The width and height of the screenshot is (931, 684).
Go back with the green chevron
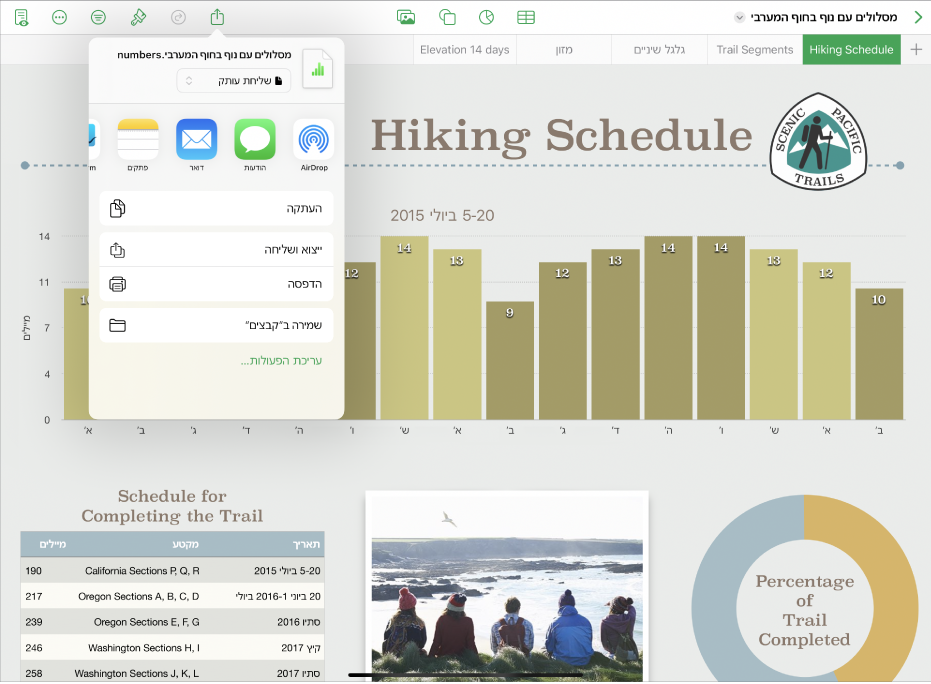point(918,17)
